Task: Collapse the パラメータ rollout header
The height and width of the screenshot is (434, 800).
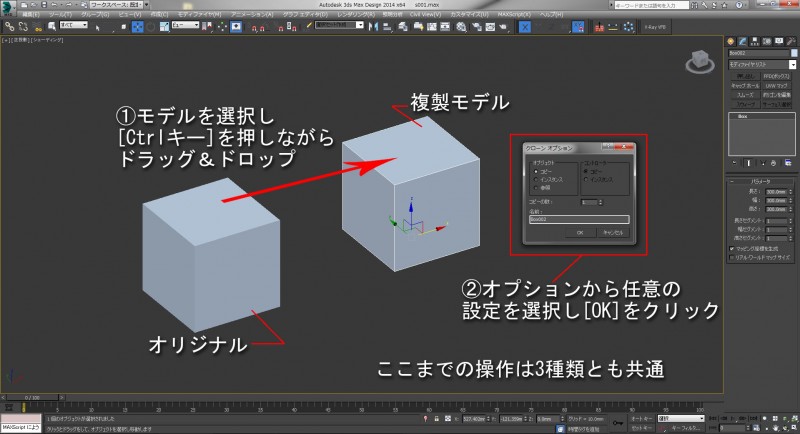Action: tap(761, 182)
